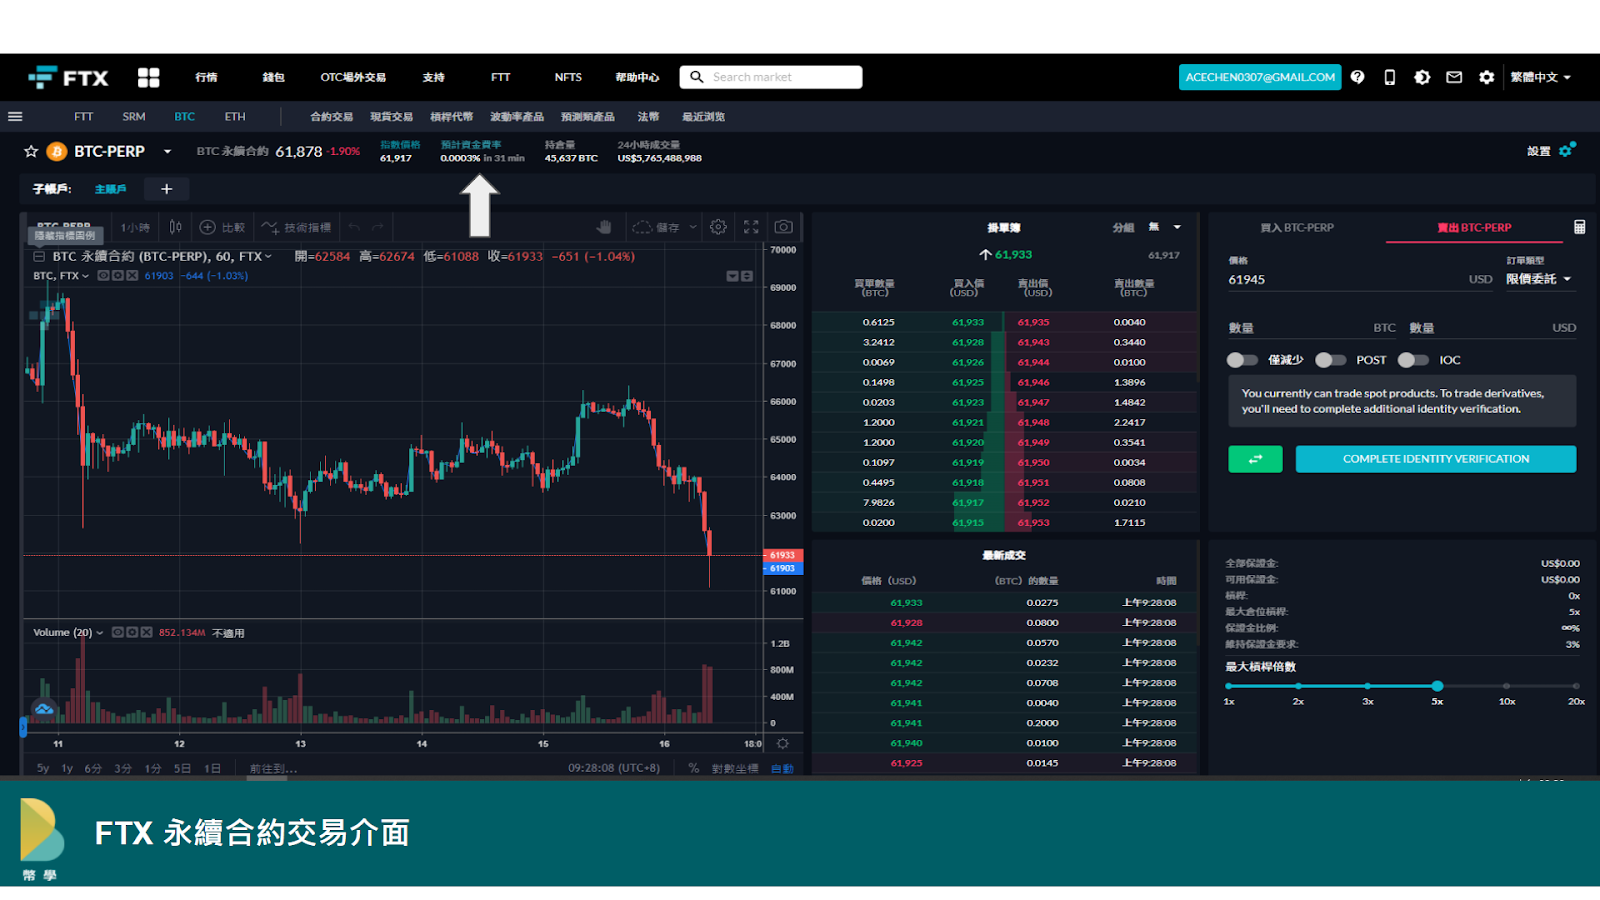This screenshot has width=1600, height=900.
Task: Open the order calculator icon
Action: point(1580,227)
